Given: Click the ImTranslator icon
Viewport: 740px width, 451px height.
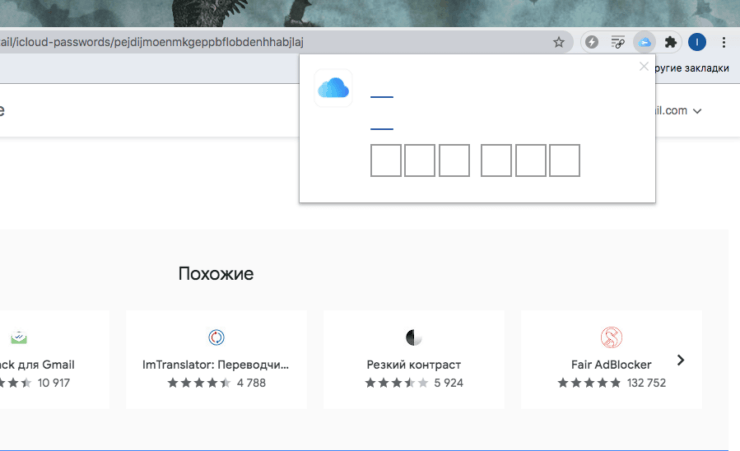Looking at the screenshot, I should pyautogui.click(x=216, y=337).
